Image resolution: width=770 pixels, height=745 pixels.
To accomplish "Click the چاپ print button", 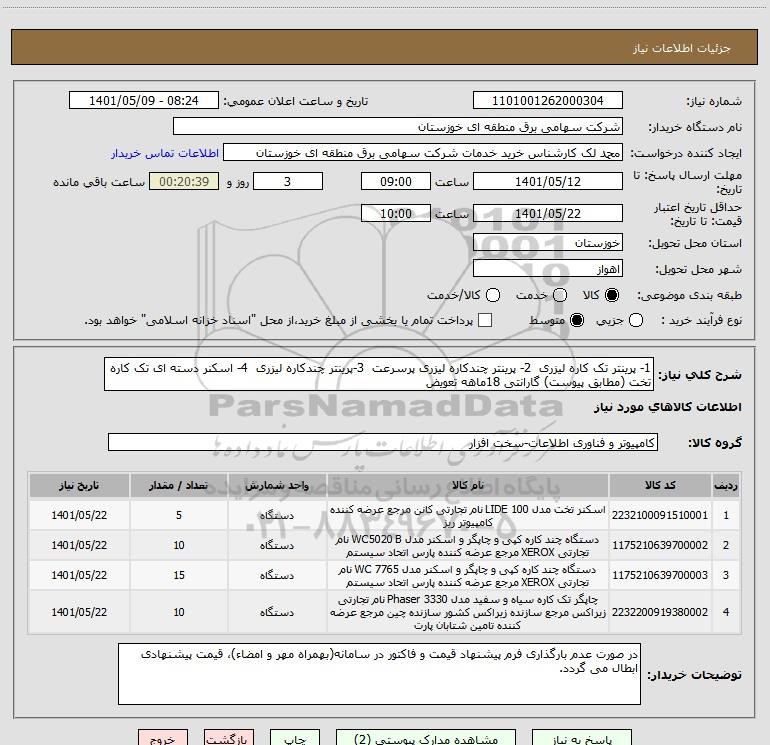I will pyautogui.click(x=295, y=738).
